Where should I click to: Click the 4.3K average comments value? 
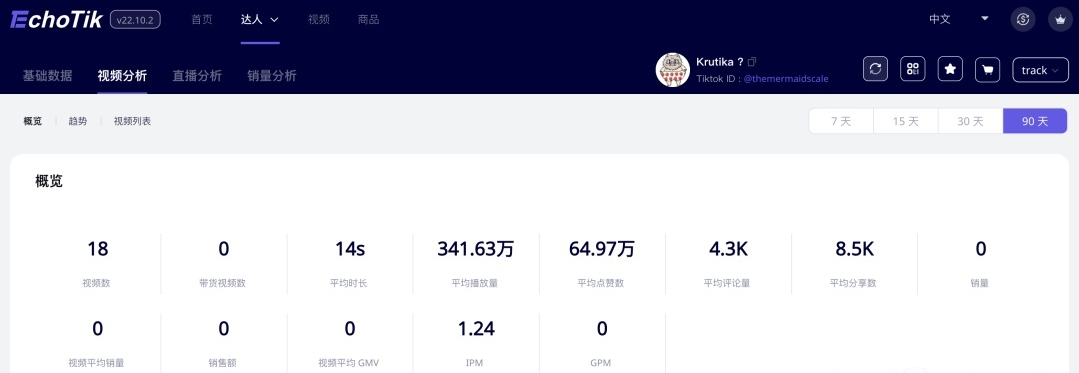pos(728,249)
